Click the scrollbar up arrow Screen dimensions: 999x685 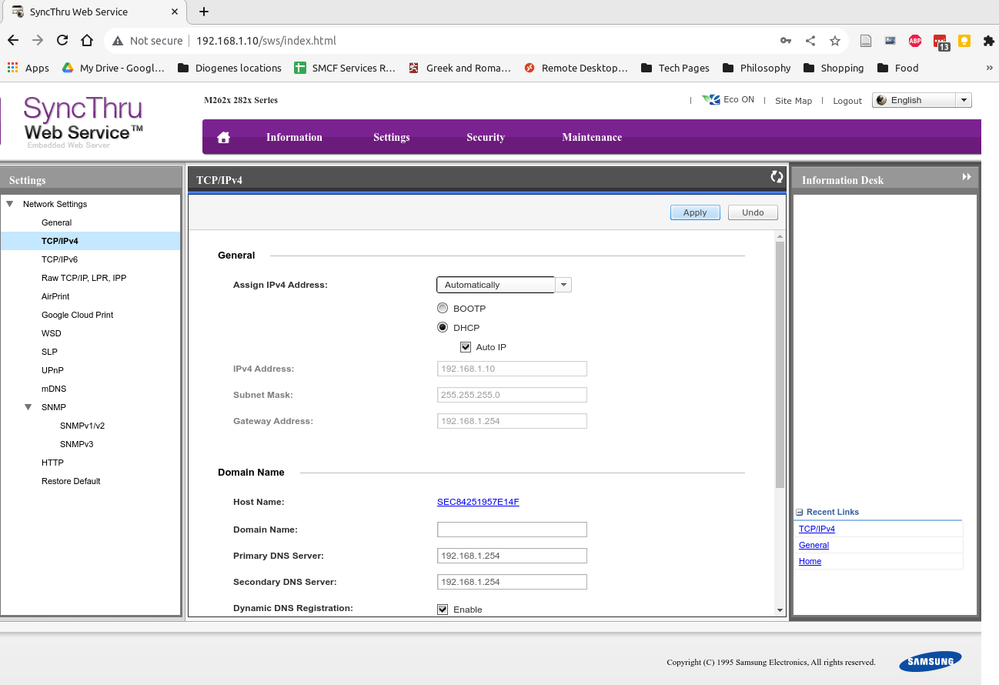[x=780, y=236]
